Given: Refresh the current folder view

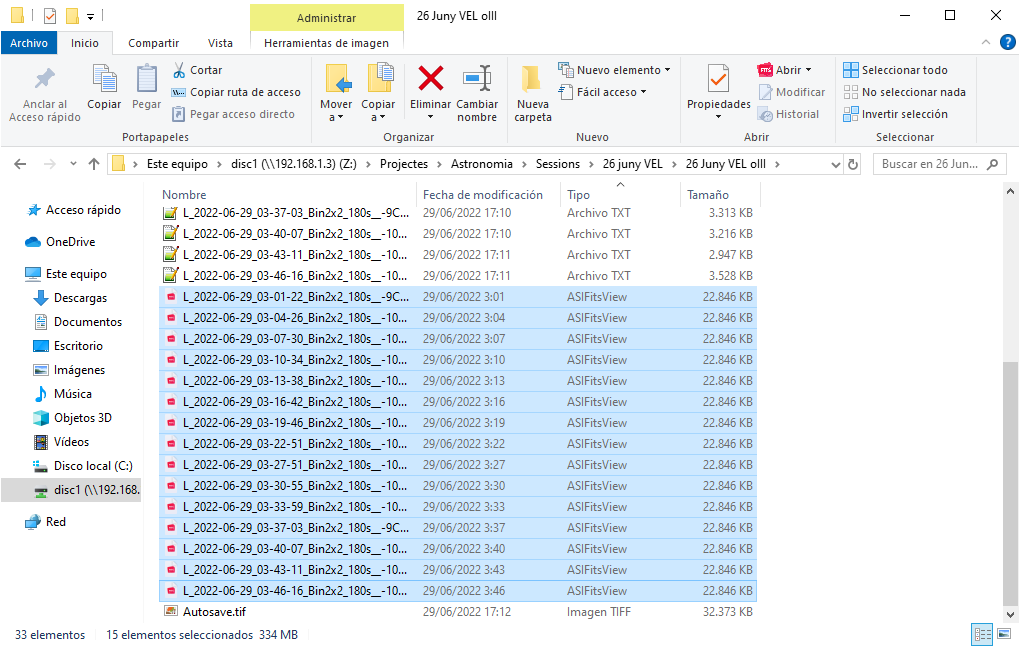Looking at the screenshot, I should point(853,165).
